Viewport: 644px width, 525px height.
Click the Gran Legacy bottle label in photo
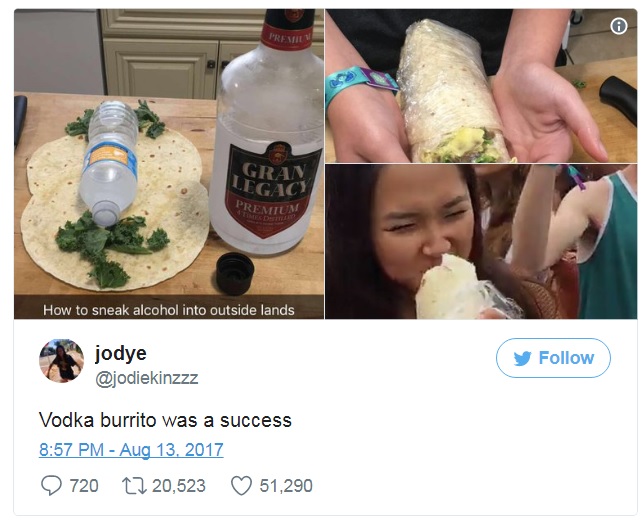coord(271,189)
